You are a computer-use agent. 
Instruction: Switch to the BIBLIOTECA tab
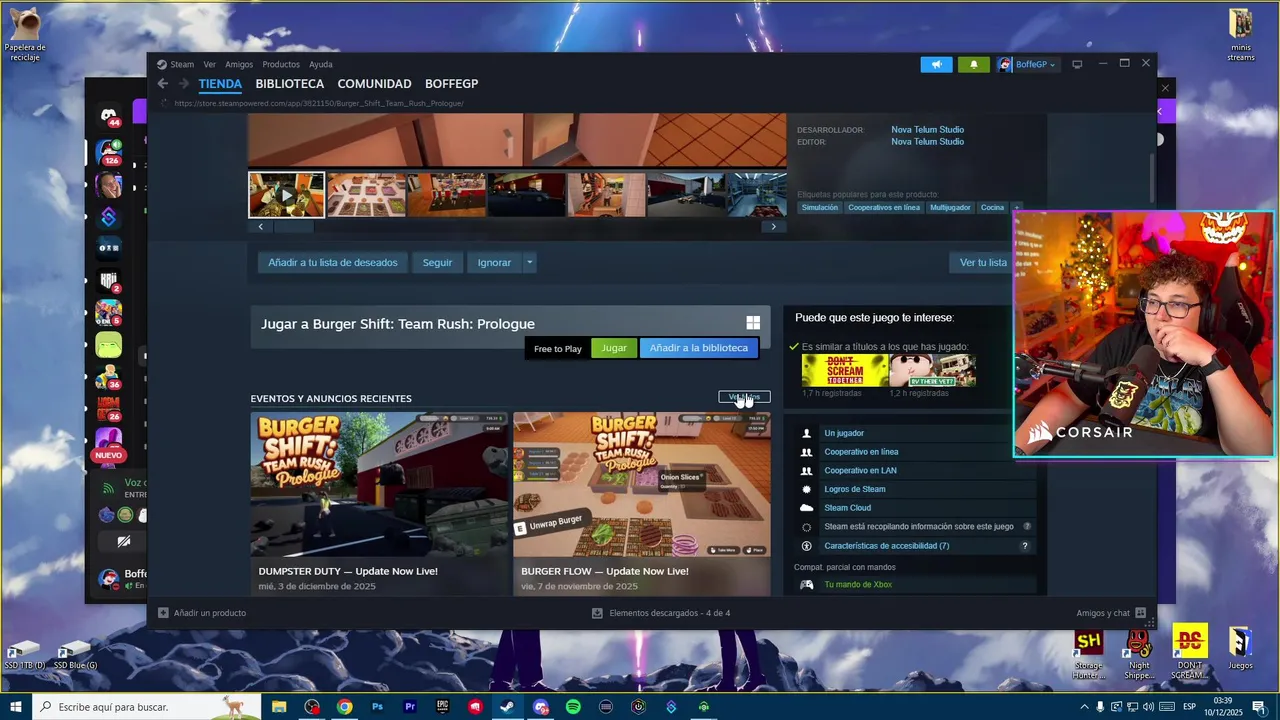[x=290, y=84]
